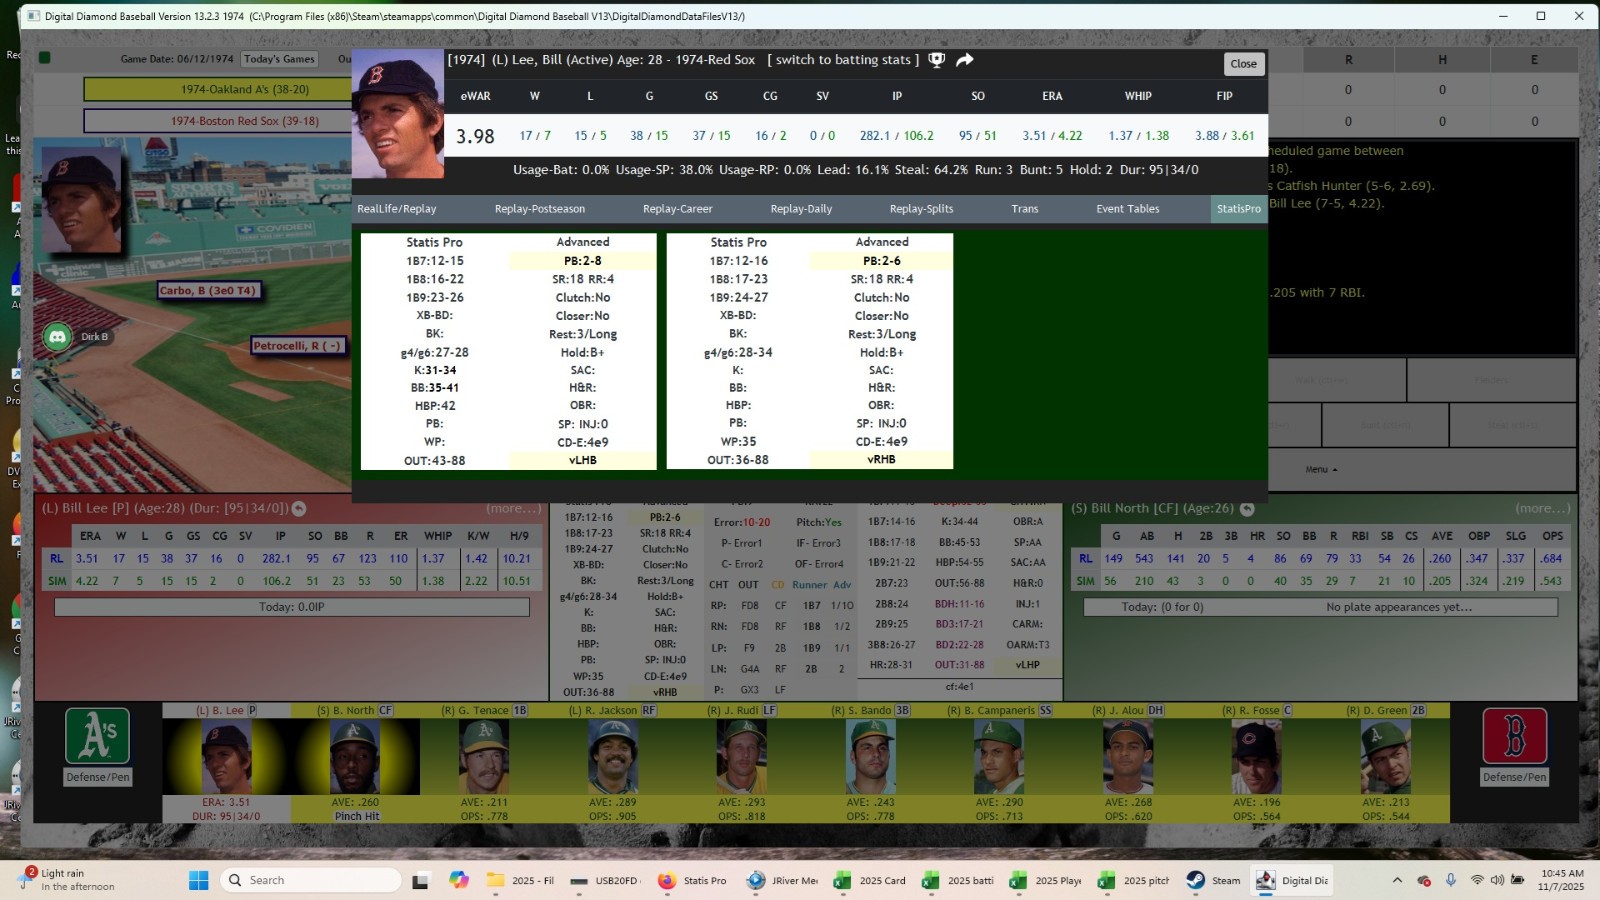Expand (more...) in Bill Lee panel
Screen dimensions: 1600x900
pyautogui.click(x=513, y=508)
